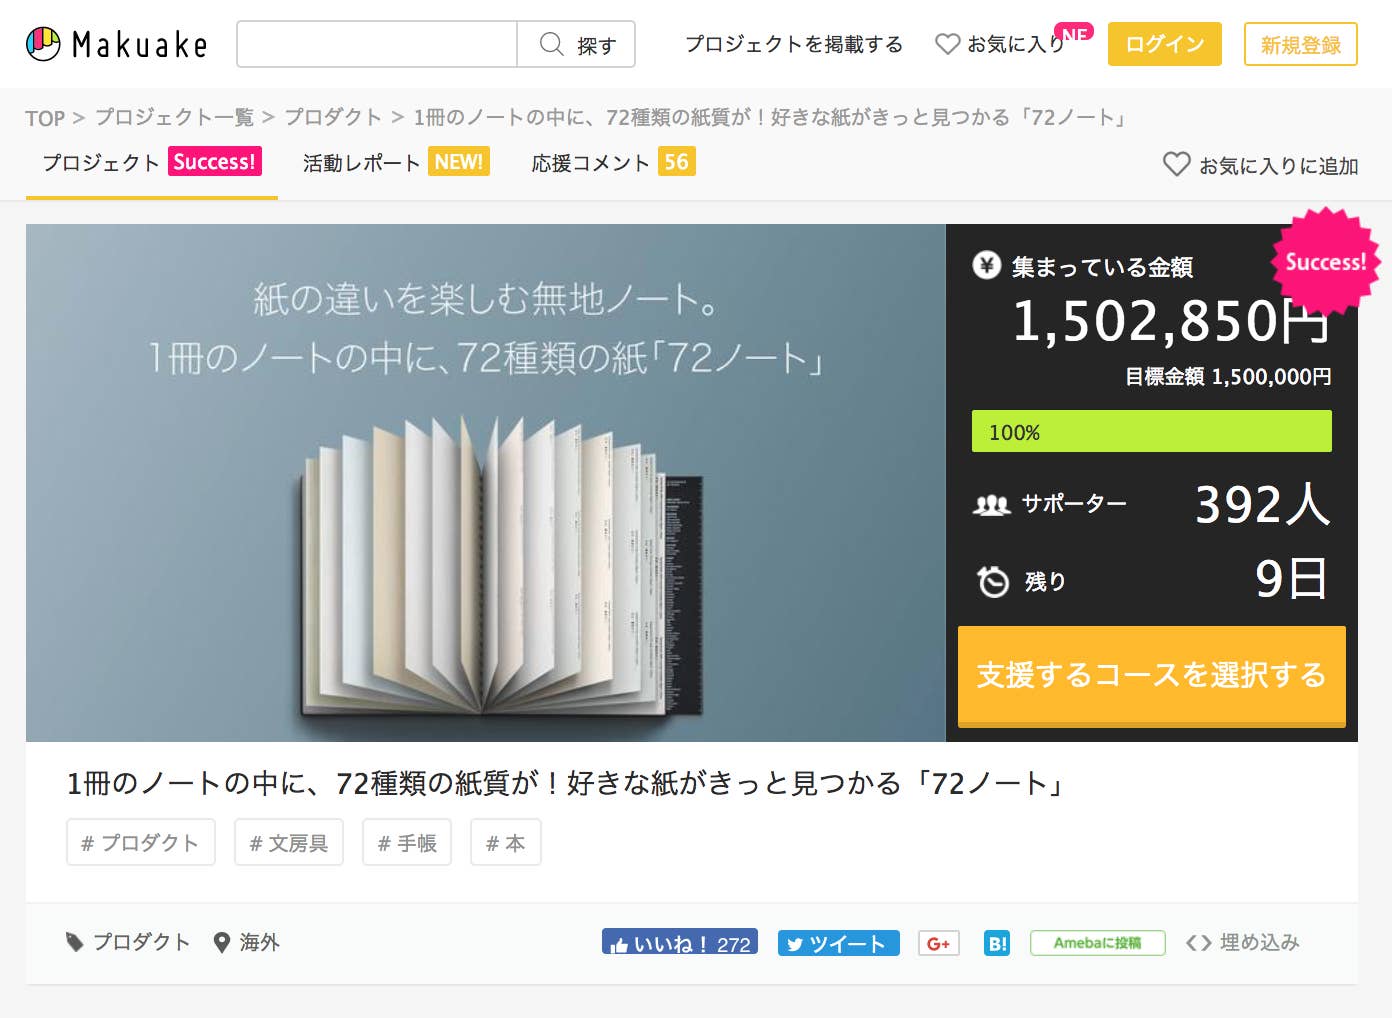Image resolution: width=1392 pixels, height=1018 pixels.
Task: Click the ログイン button
Action: [x=1165, y=44]
